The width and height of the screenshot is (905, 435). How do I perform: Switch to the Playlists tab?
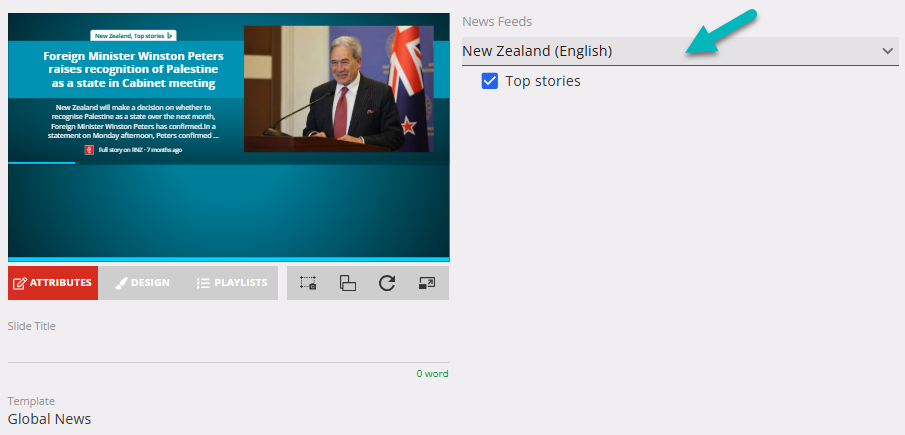[232, 283]
